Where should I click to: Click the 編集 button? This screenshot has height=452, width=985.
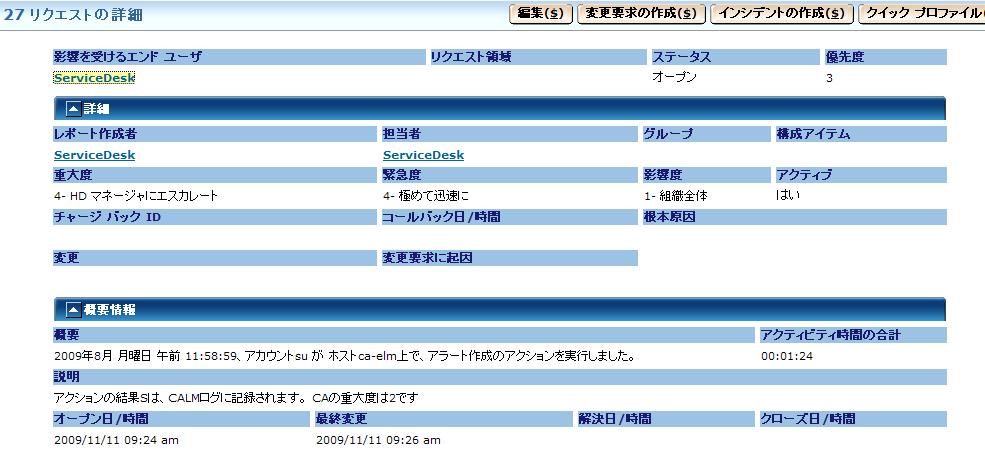point(540,14)
